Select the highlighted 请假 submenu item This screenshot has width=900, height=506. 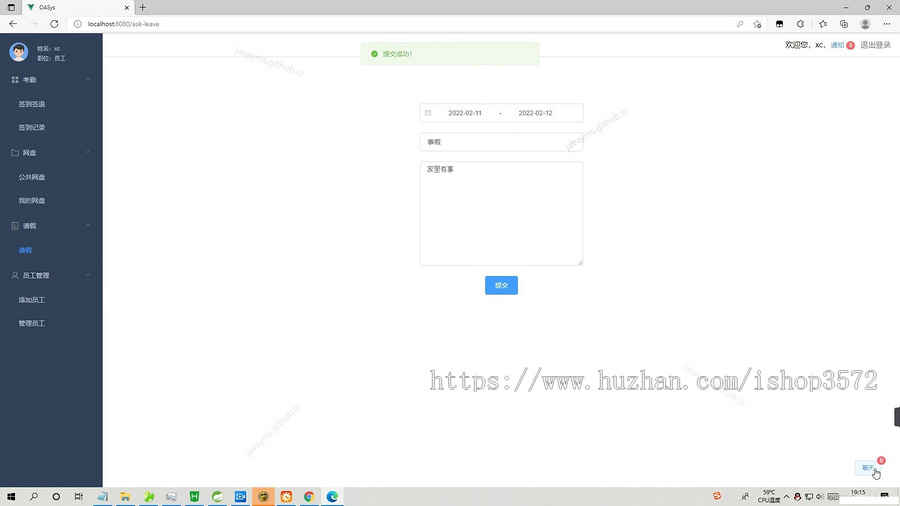[x=25, y=250]
